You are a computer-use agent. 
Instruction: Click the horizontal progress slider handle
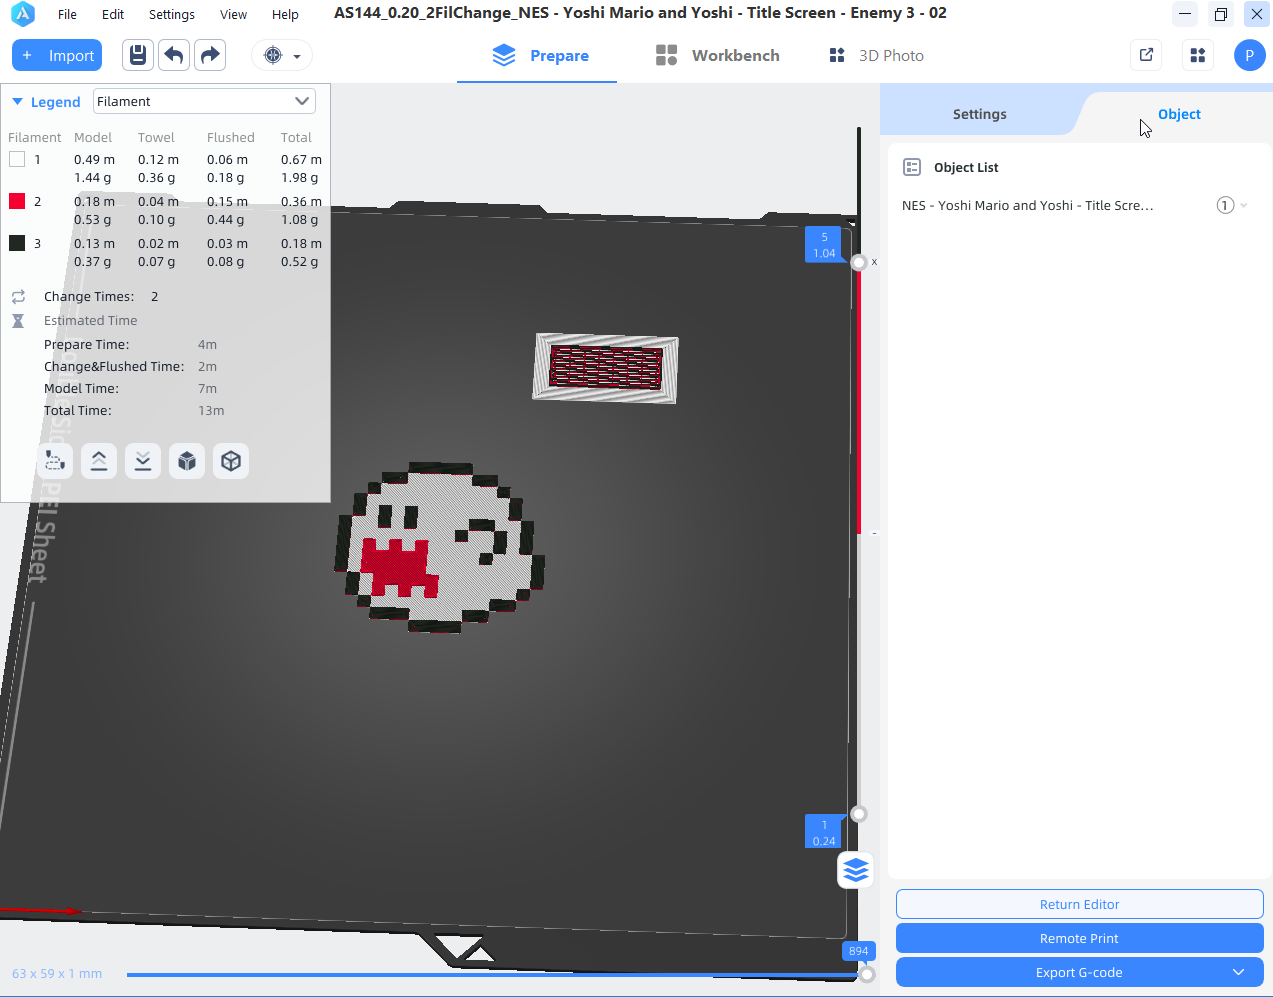pyautogui.click(x=867, y=974)
